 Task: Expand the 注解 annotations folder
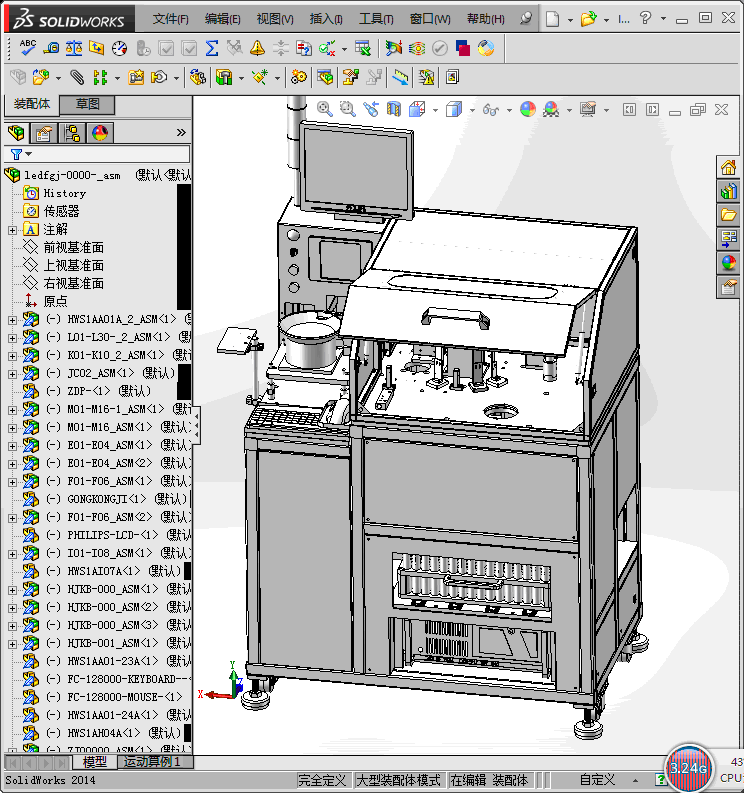coord(12,229)
